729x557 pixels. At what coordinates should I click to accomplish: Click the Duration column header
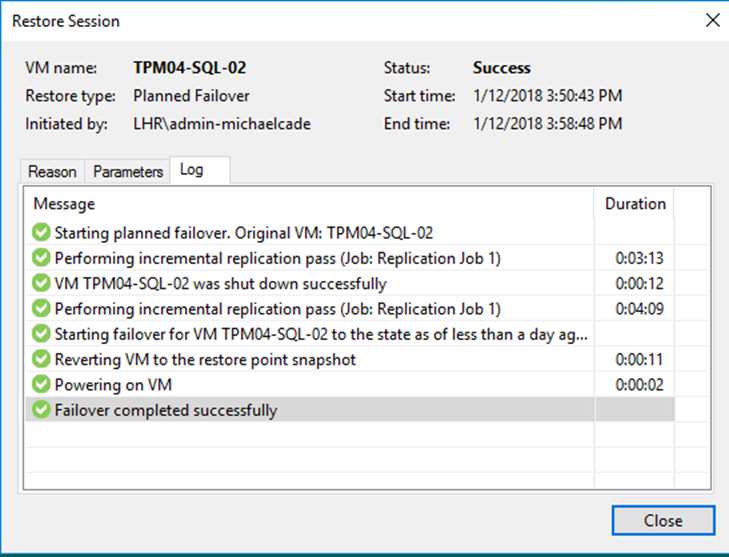(635, 204)
